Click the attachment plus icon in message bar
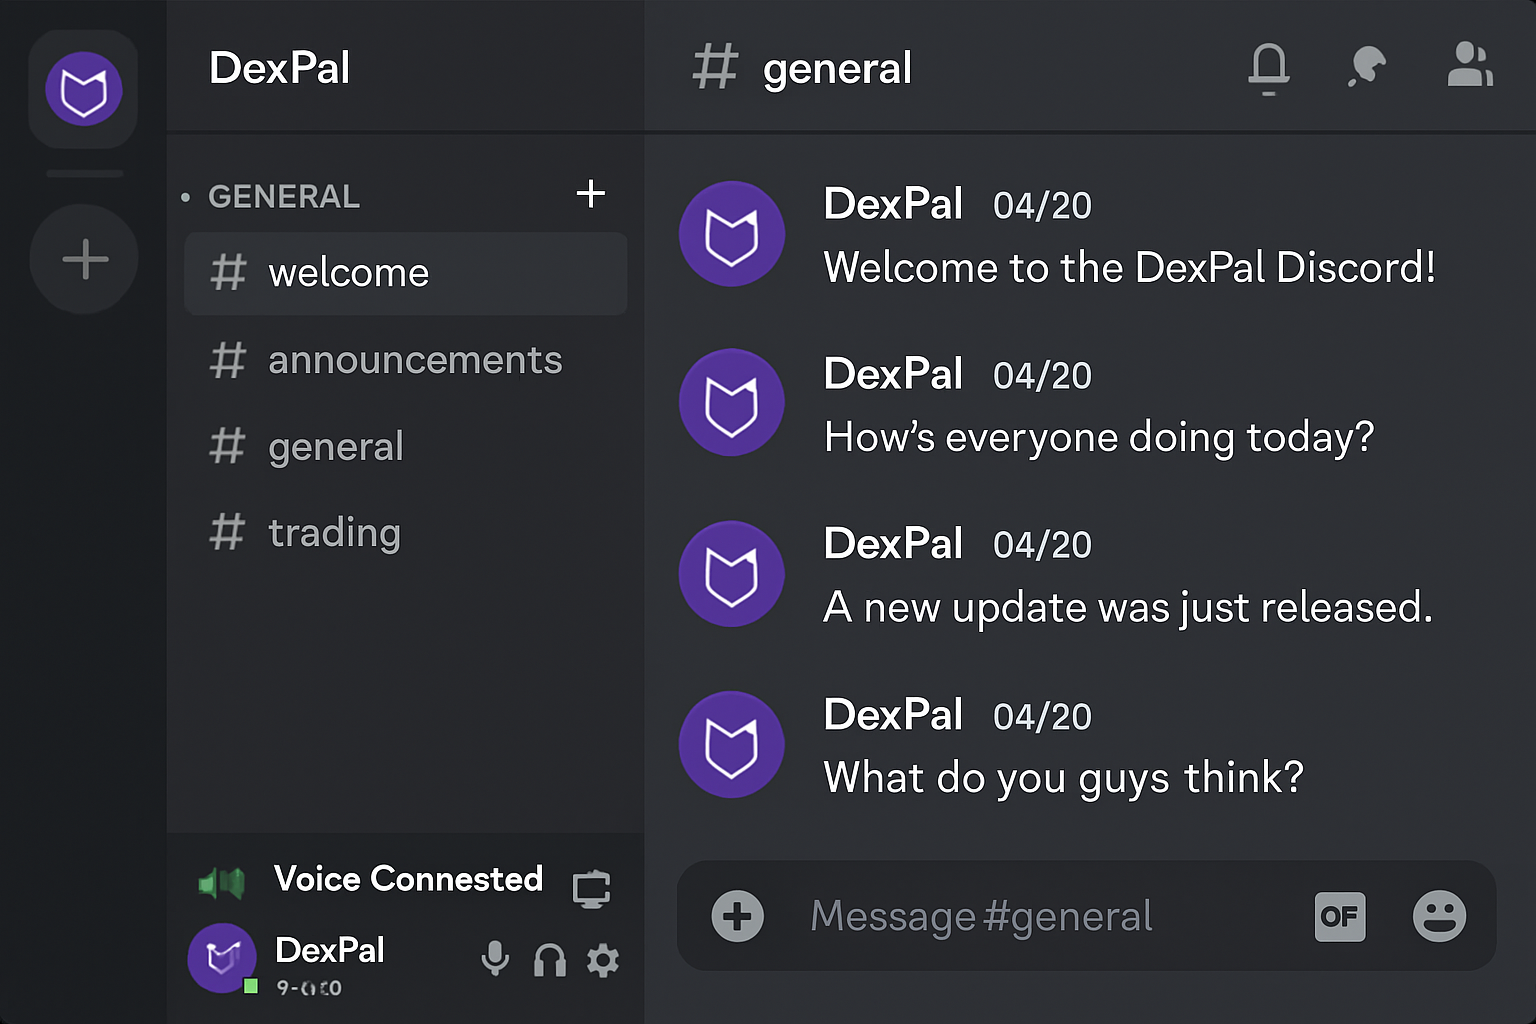 (x=737, y=916)
